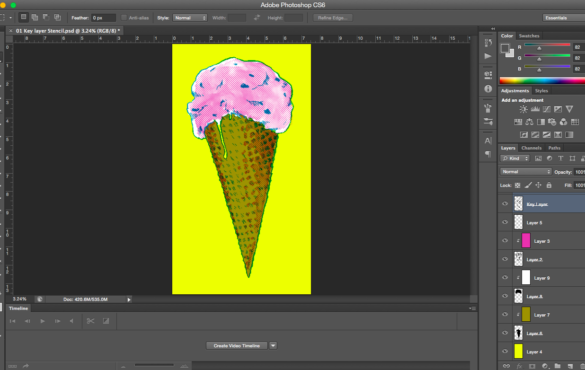Click the Create Video Timeline button
Viewport: 585px width, 370px height.
click(x=237, y=346)
